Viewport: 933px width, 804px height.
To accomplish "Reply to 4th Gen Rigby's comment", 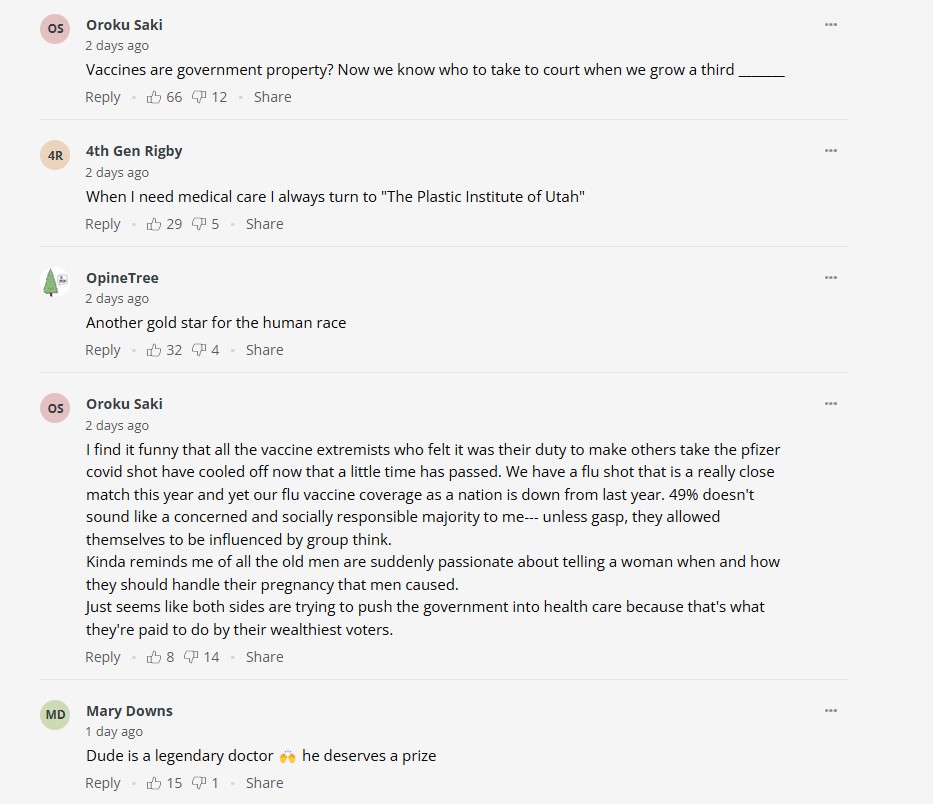I will click(x=103, y=224).
